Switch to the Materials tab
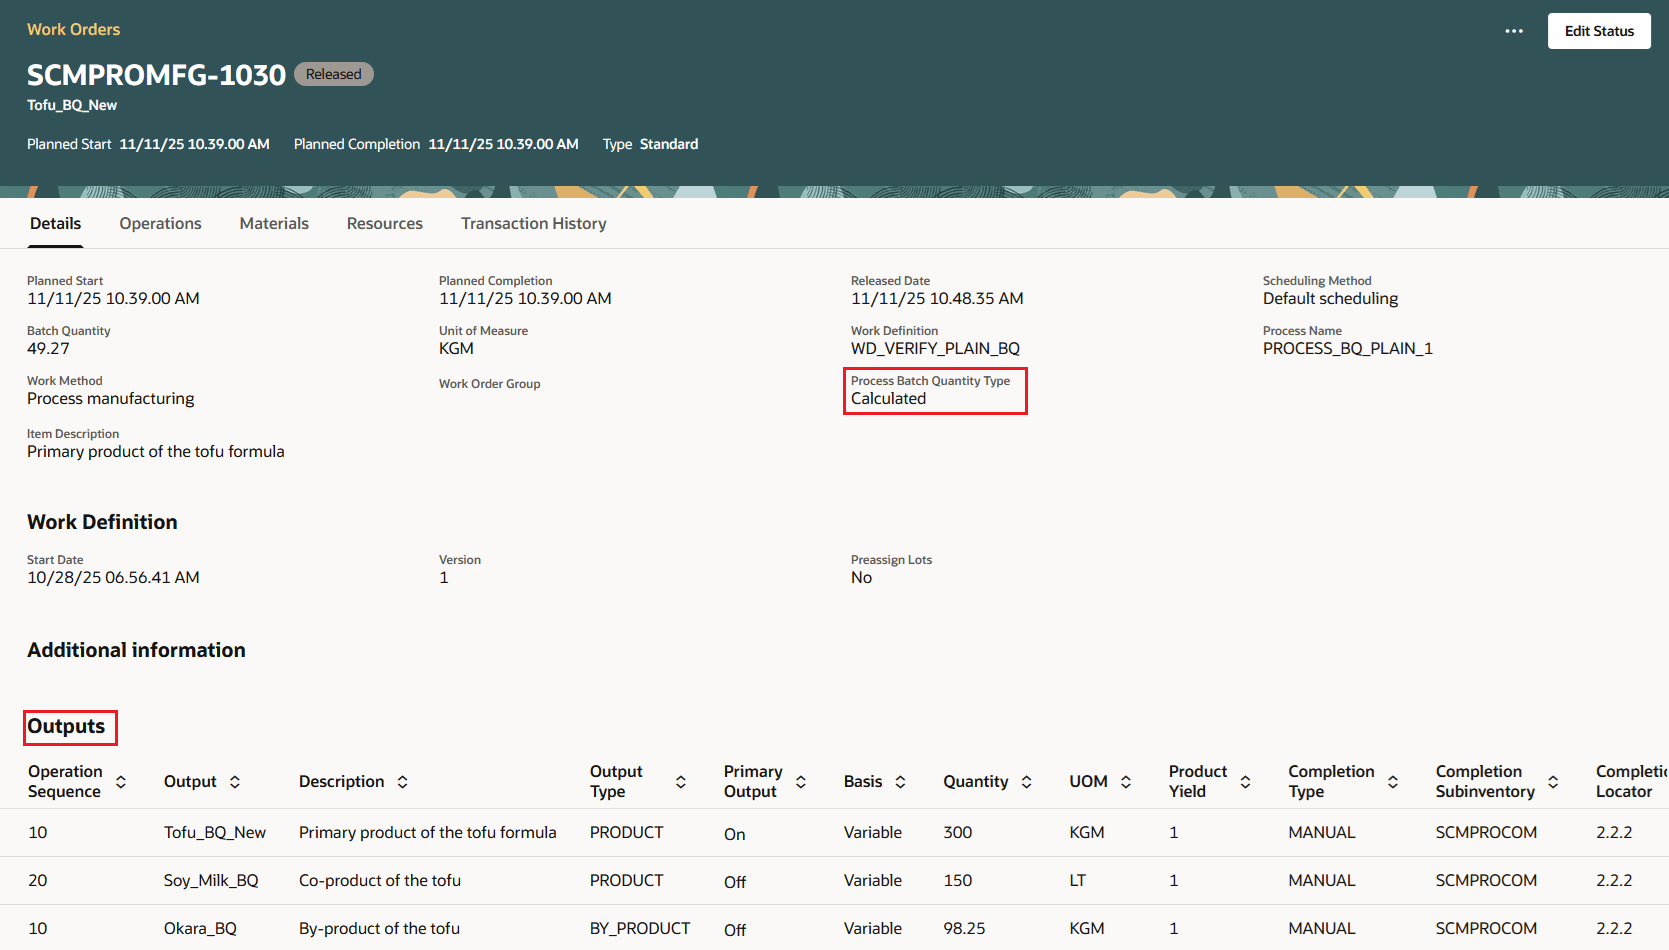The image size is (1669, 950). tap(273, 223)
